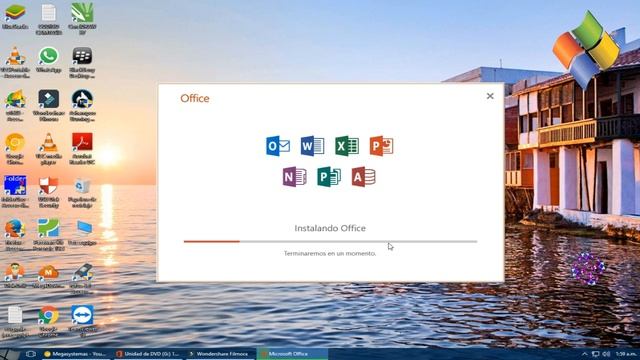The height and width of the screenshot is (360, 640).
Task: Open the volume control in system tray
Action: tap(606, 354)
